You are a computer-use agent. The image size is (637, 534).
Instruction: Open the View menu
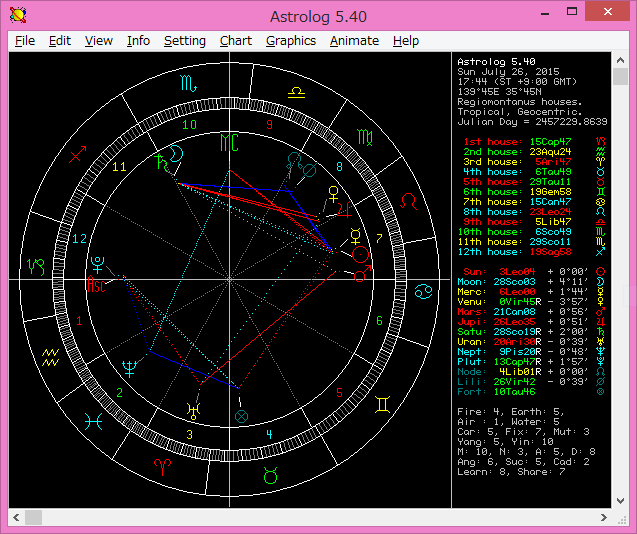(x=99, y=41)
